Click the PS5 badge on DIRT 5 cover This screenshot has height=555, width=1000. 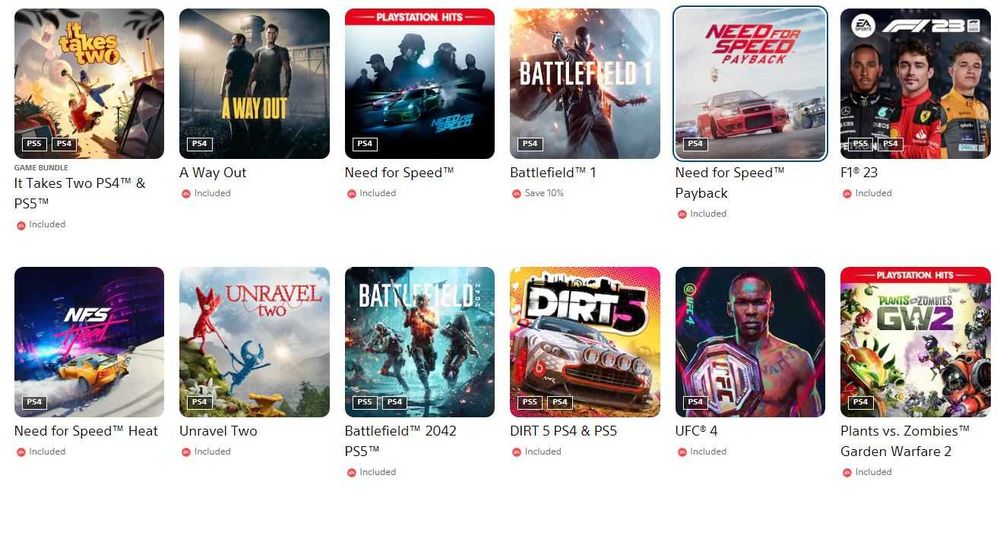pyautogui.click(x=530, y=402)
